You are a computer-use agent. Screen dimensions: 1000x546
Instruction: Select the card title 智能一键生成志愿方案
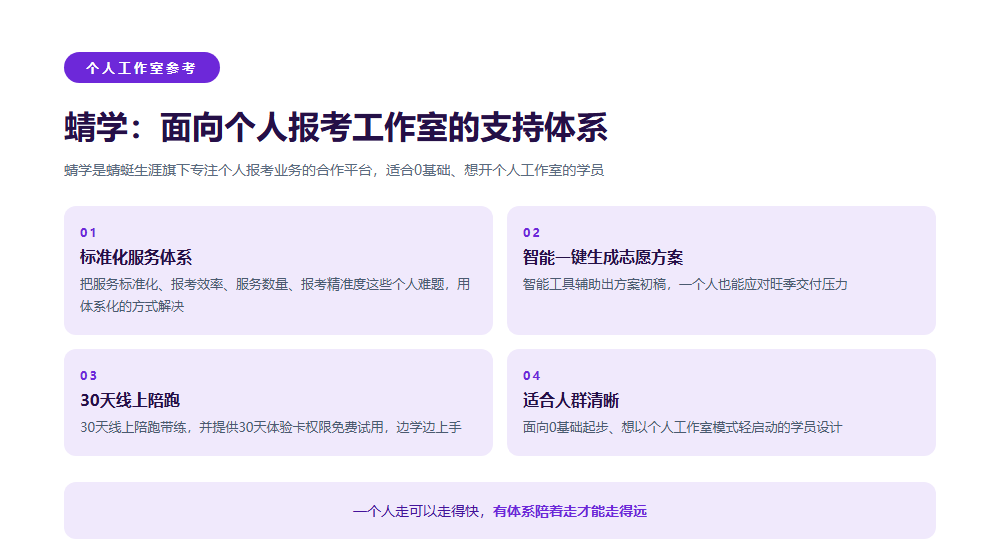point(603,257)
